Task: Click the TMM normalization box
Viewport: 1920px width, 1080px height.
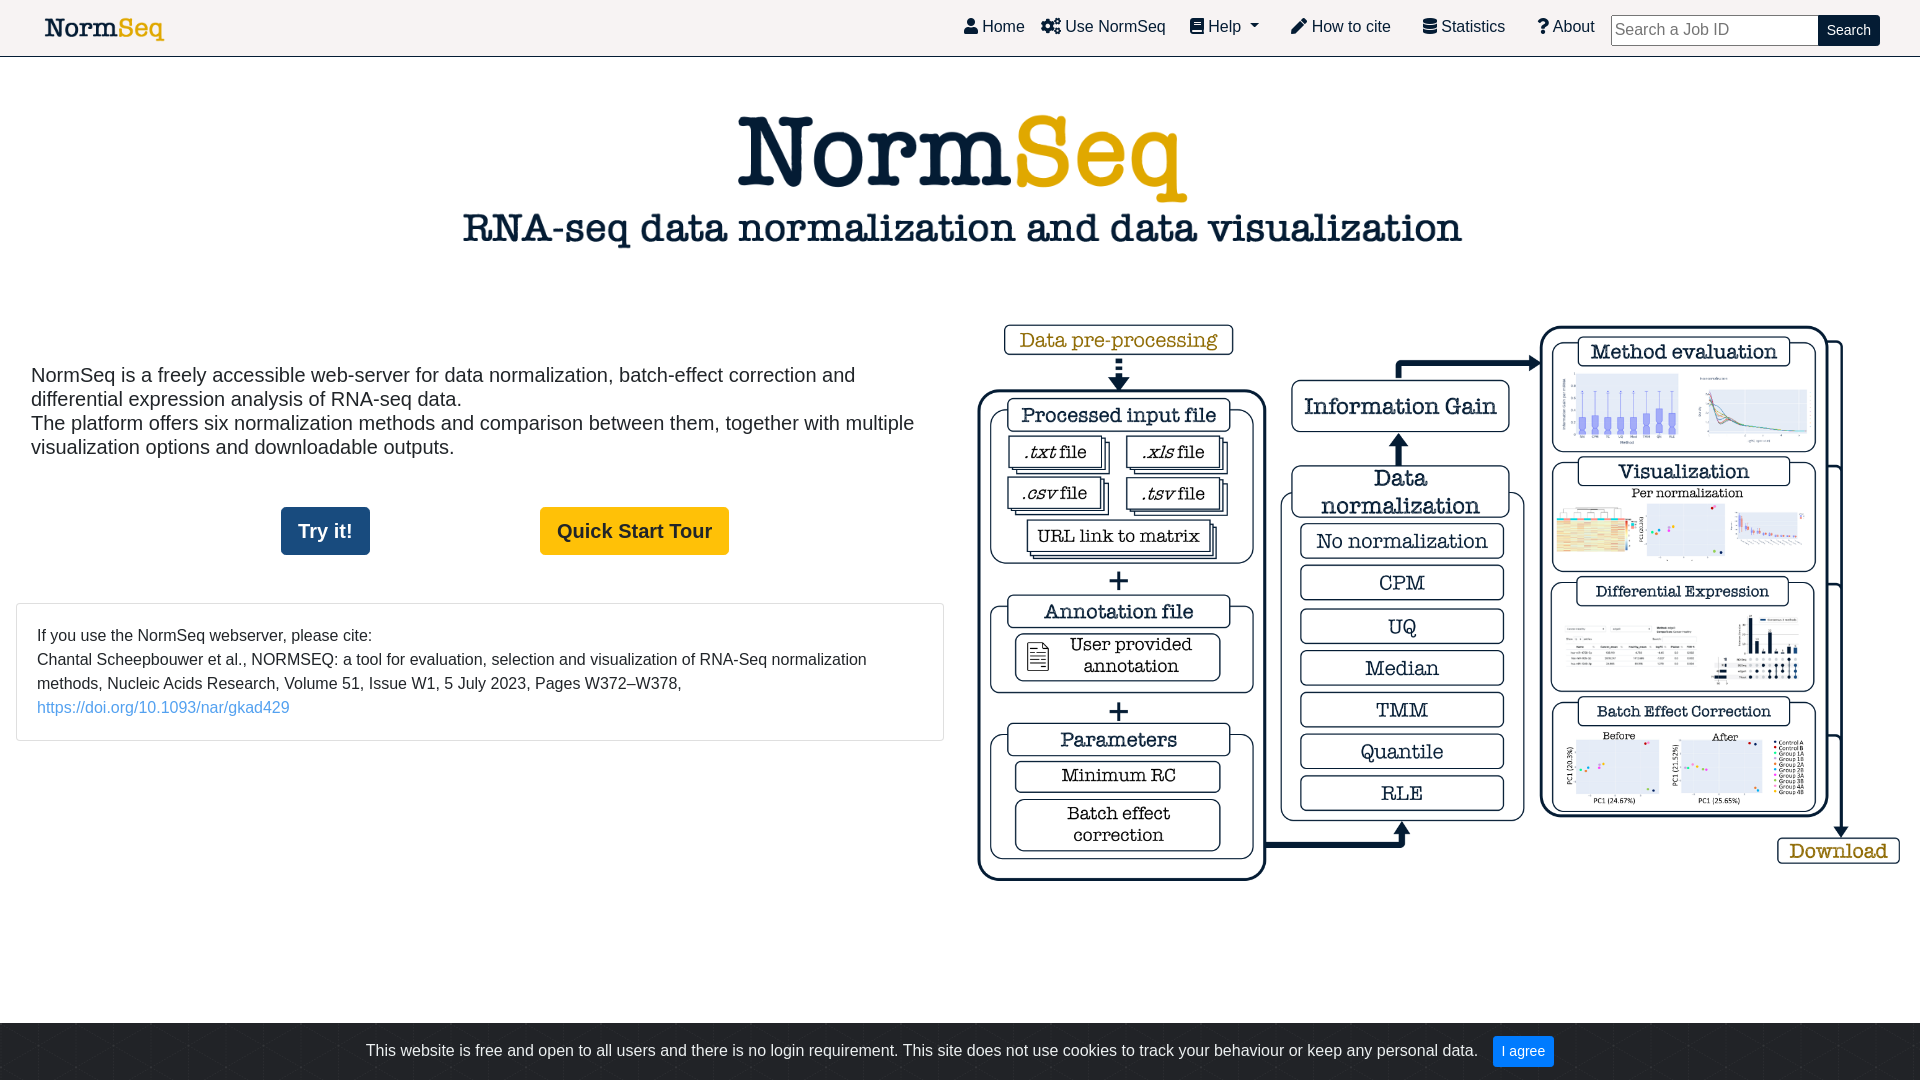Action: [1402, 710]
